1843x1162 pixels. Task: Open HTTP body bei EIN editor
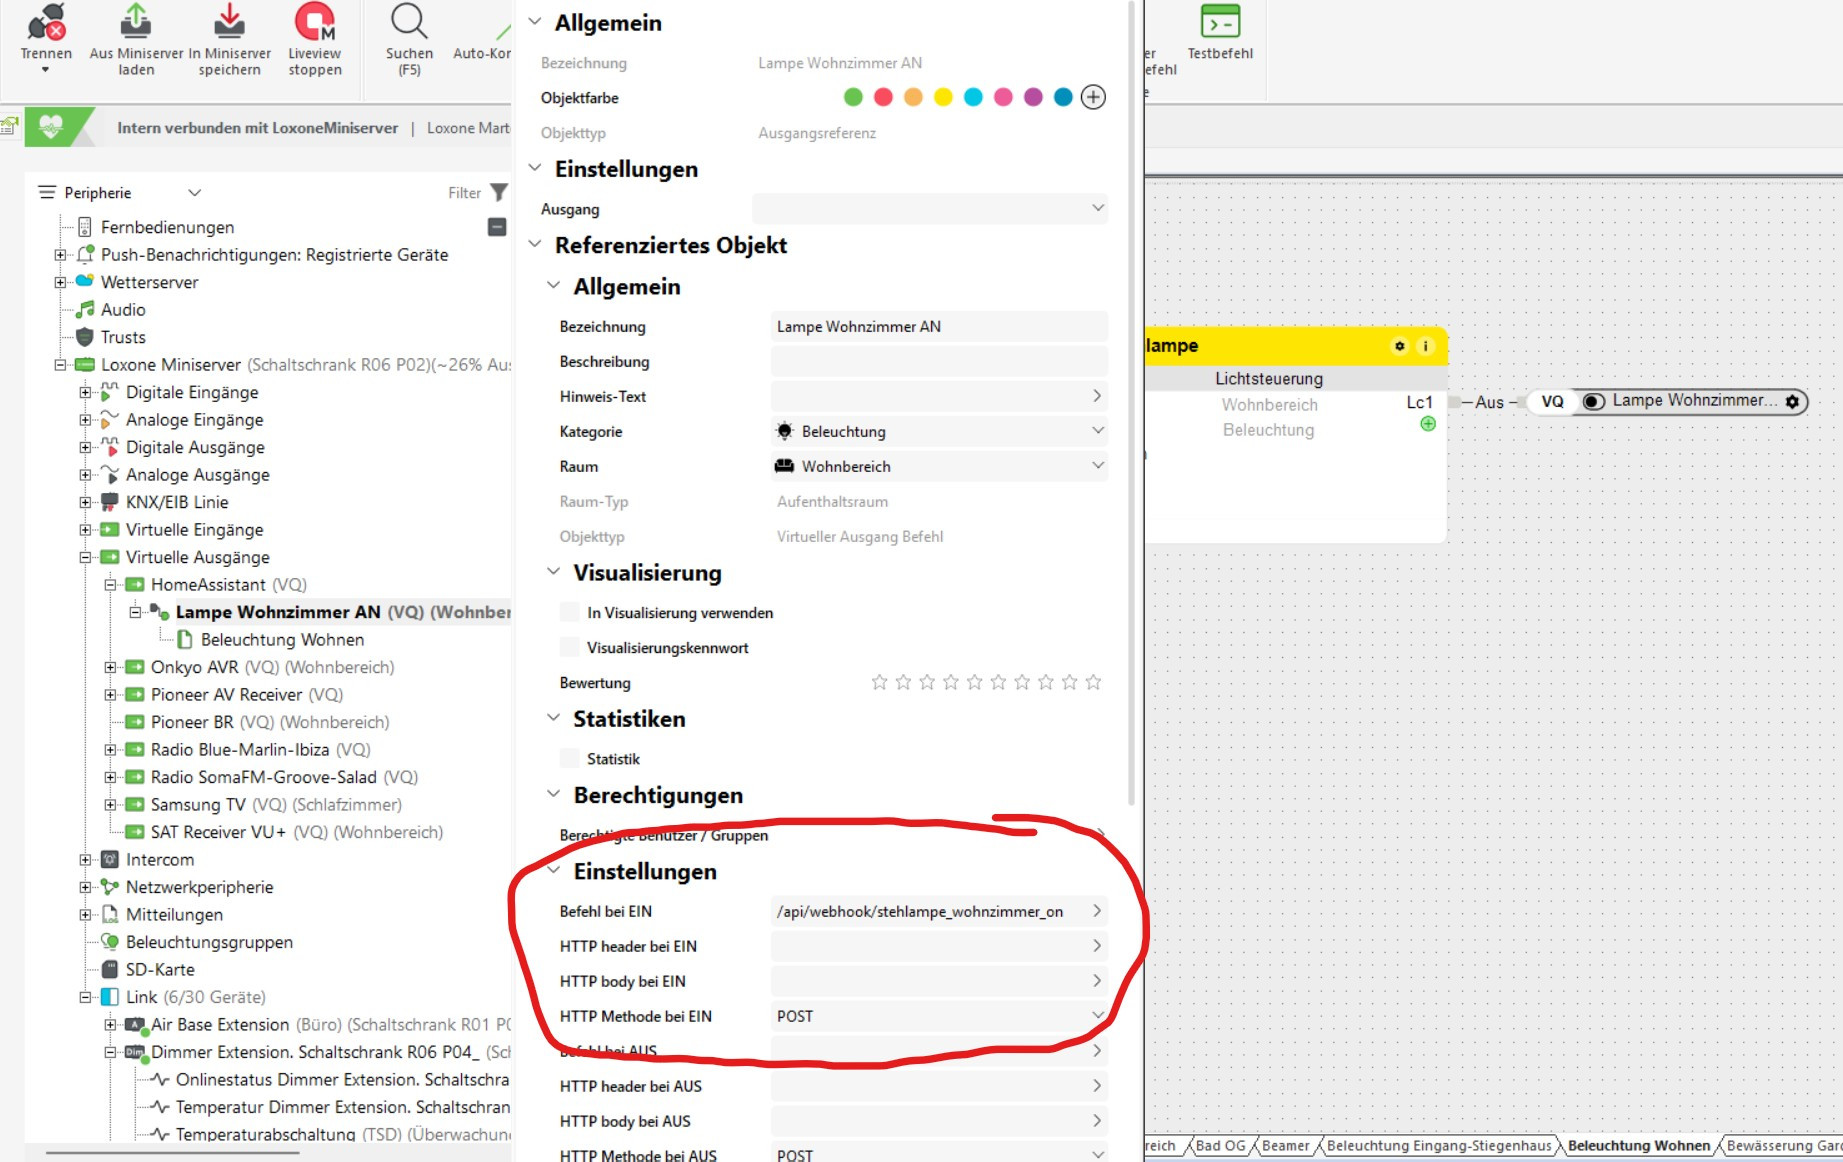pos(1097,981)
